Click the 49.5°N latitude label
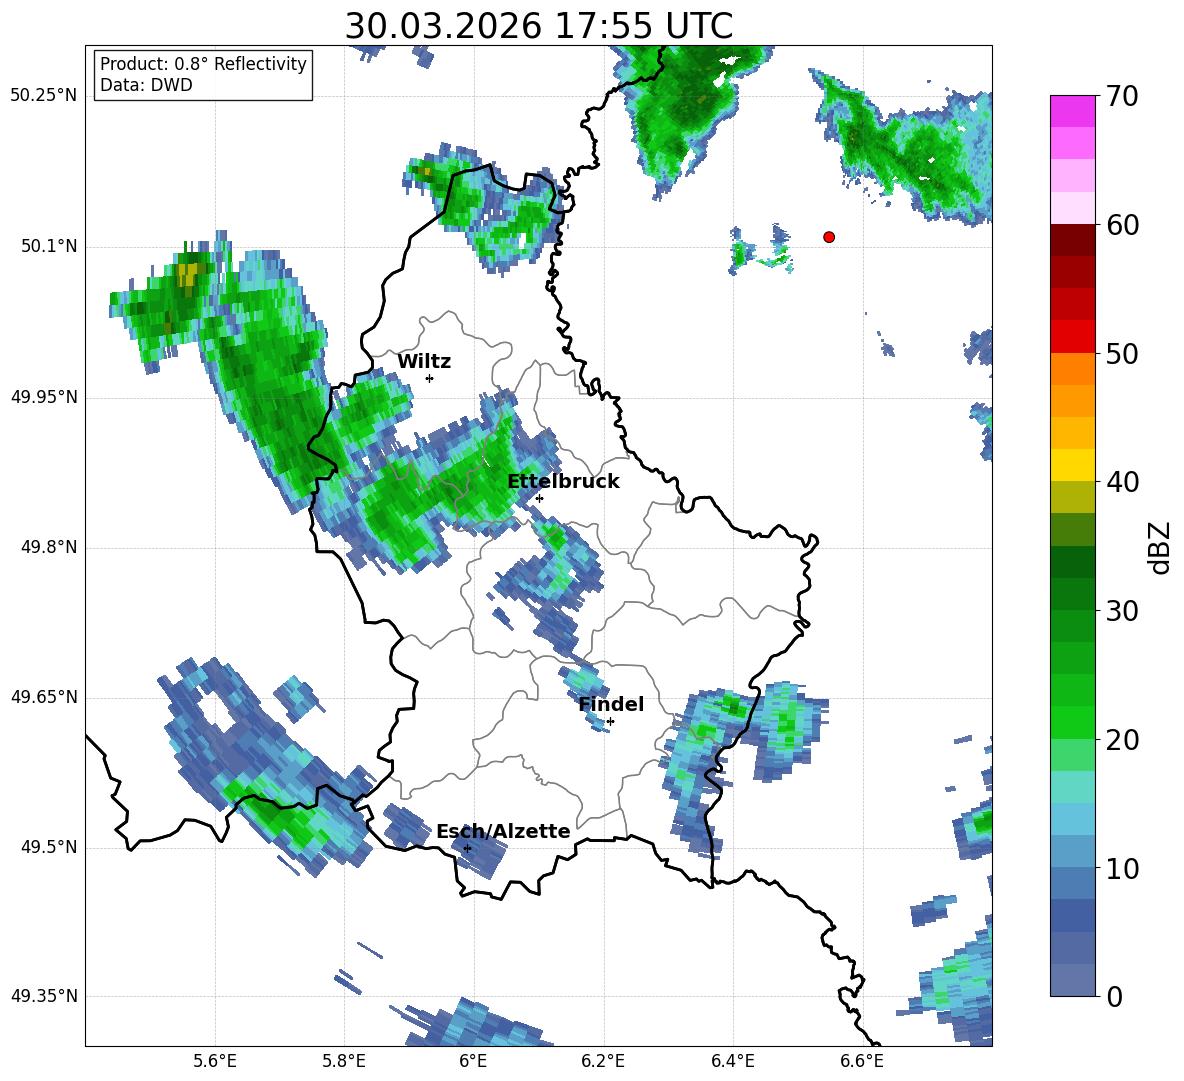The height and width of the screenshot is (1081, 1184). point(49,847)
